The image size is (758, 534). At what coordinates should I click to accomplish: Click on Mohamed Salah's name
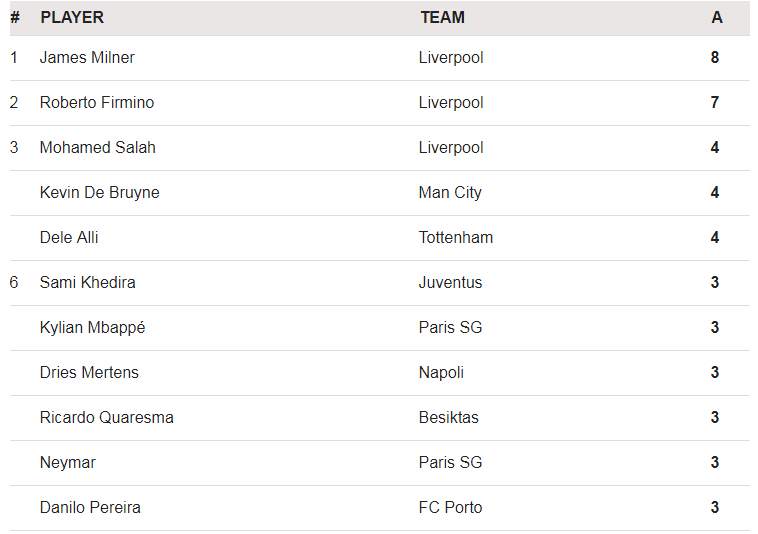coord(98,147)
